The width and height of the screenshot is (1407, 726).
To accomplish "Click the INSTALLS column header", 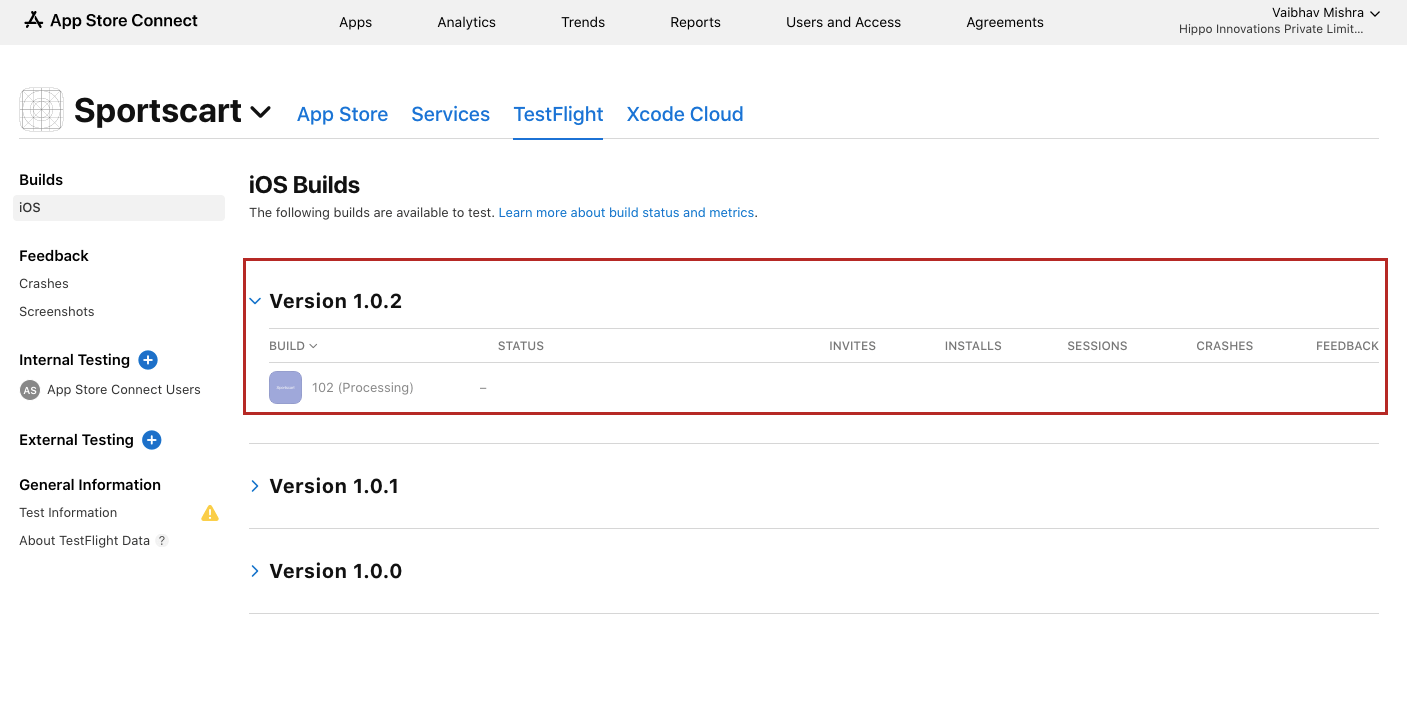I will pyautogui.click(x=973, y=346).
